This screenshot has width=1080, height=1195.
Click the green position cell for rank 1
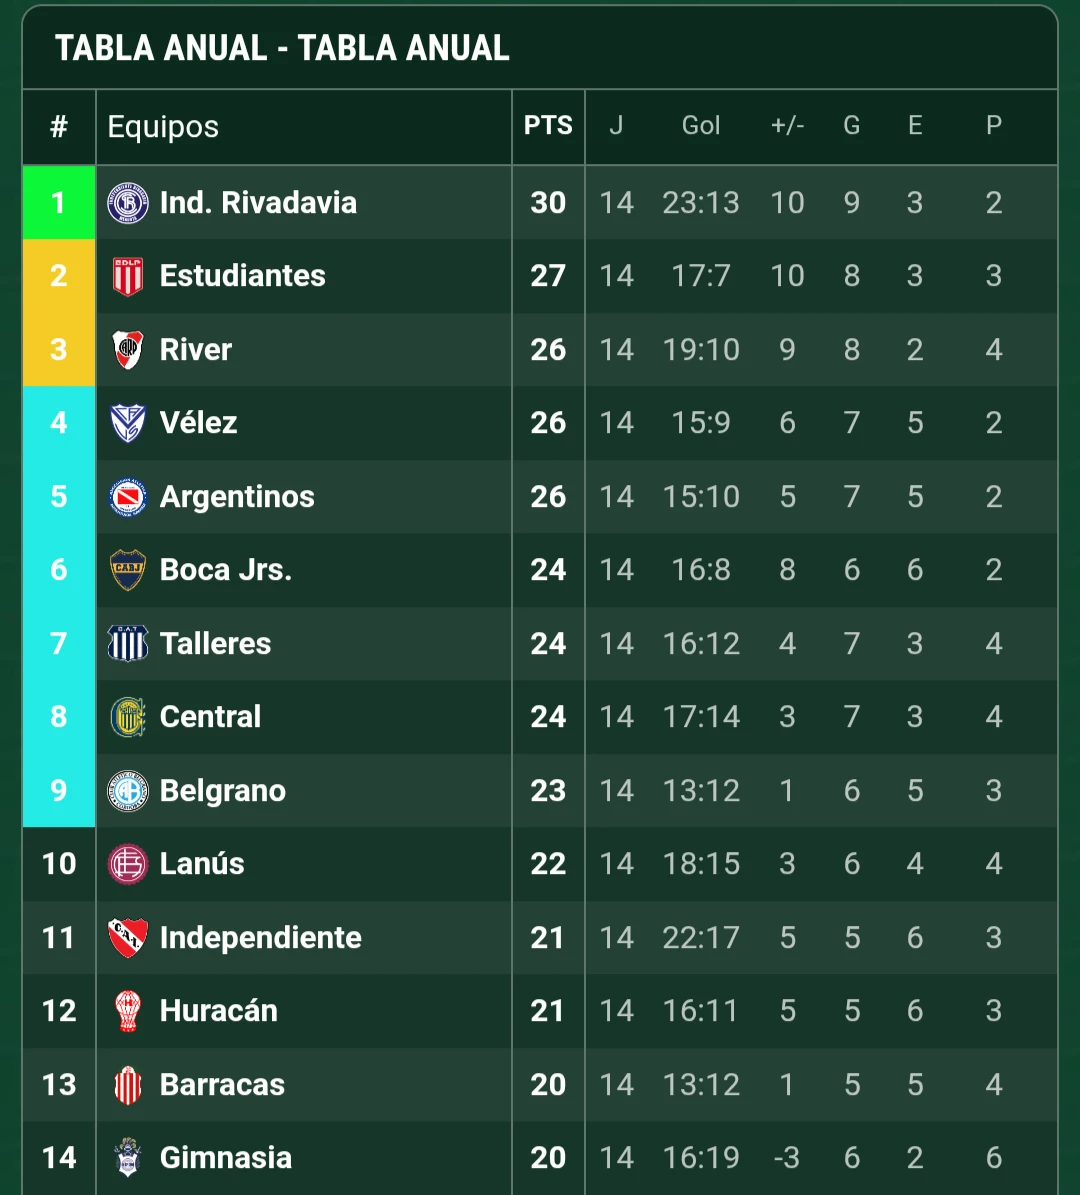click(x=58, y=202)
